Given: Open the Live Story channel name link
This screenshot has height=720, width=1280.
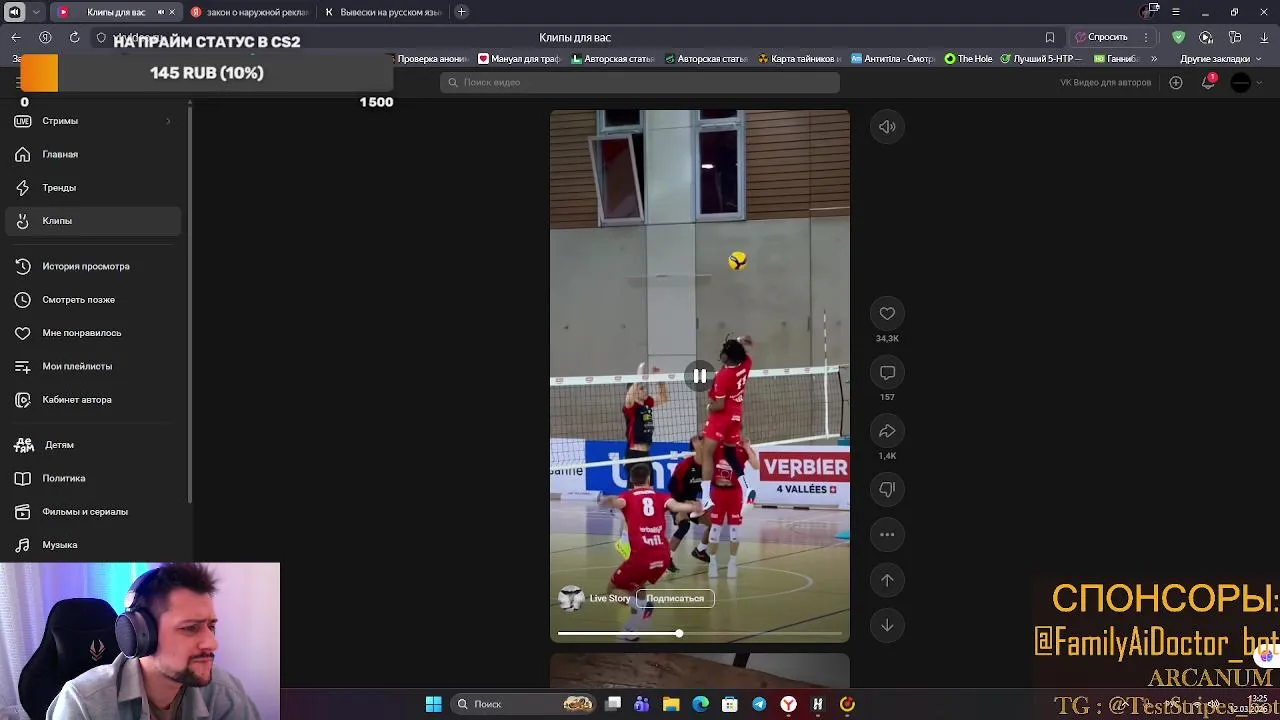Looking at the screenshot, I should (x=610, y=598).
